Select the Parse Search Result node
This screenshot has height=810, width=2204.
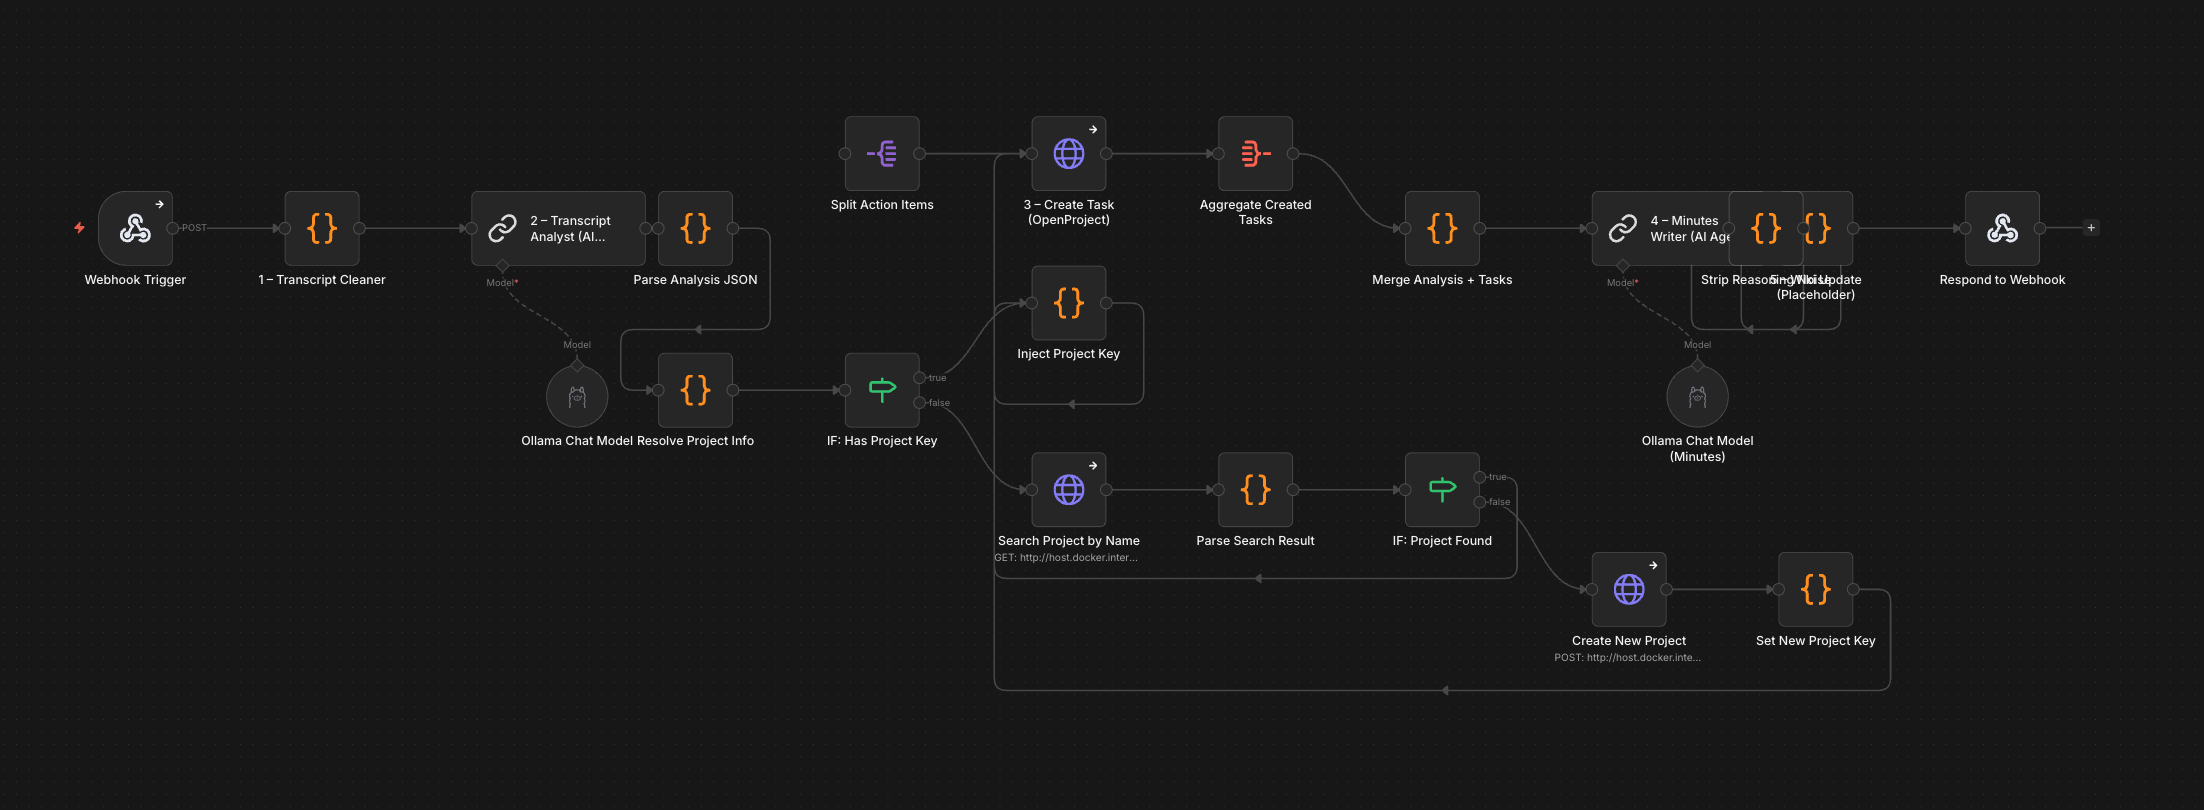(1255, 490)
